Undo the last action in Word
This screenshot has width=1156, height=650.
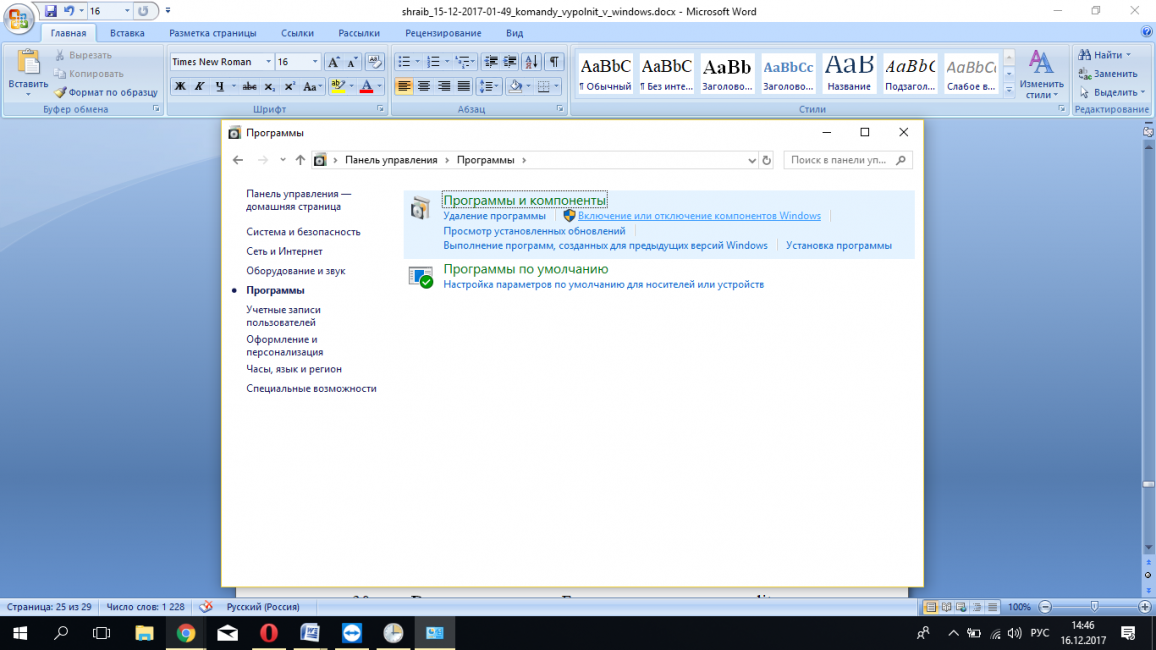tap(69, 11)
